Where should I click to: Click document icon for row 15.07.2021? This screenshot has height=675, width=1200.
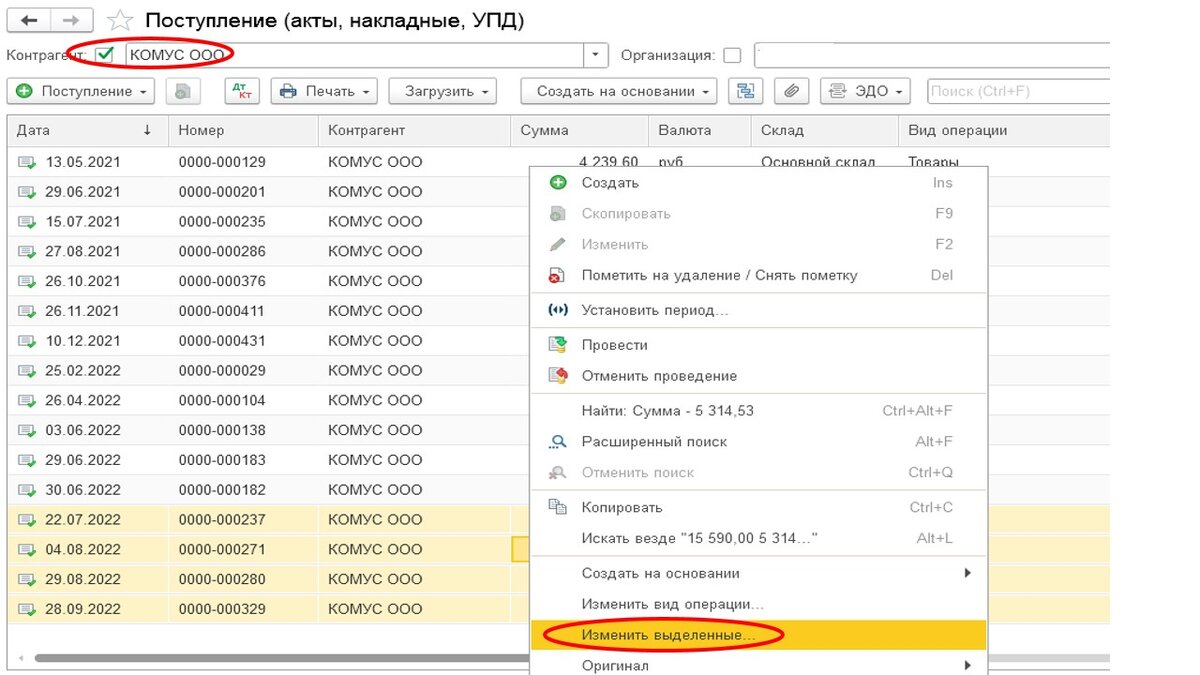(x=26, y=222)
